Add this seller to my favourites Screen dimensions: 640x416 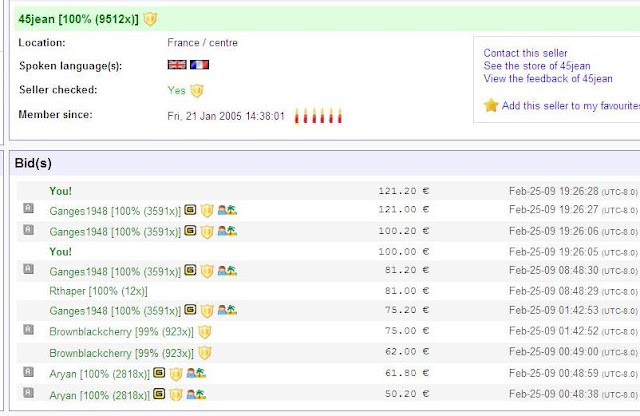coord(571,106)
